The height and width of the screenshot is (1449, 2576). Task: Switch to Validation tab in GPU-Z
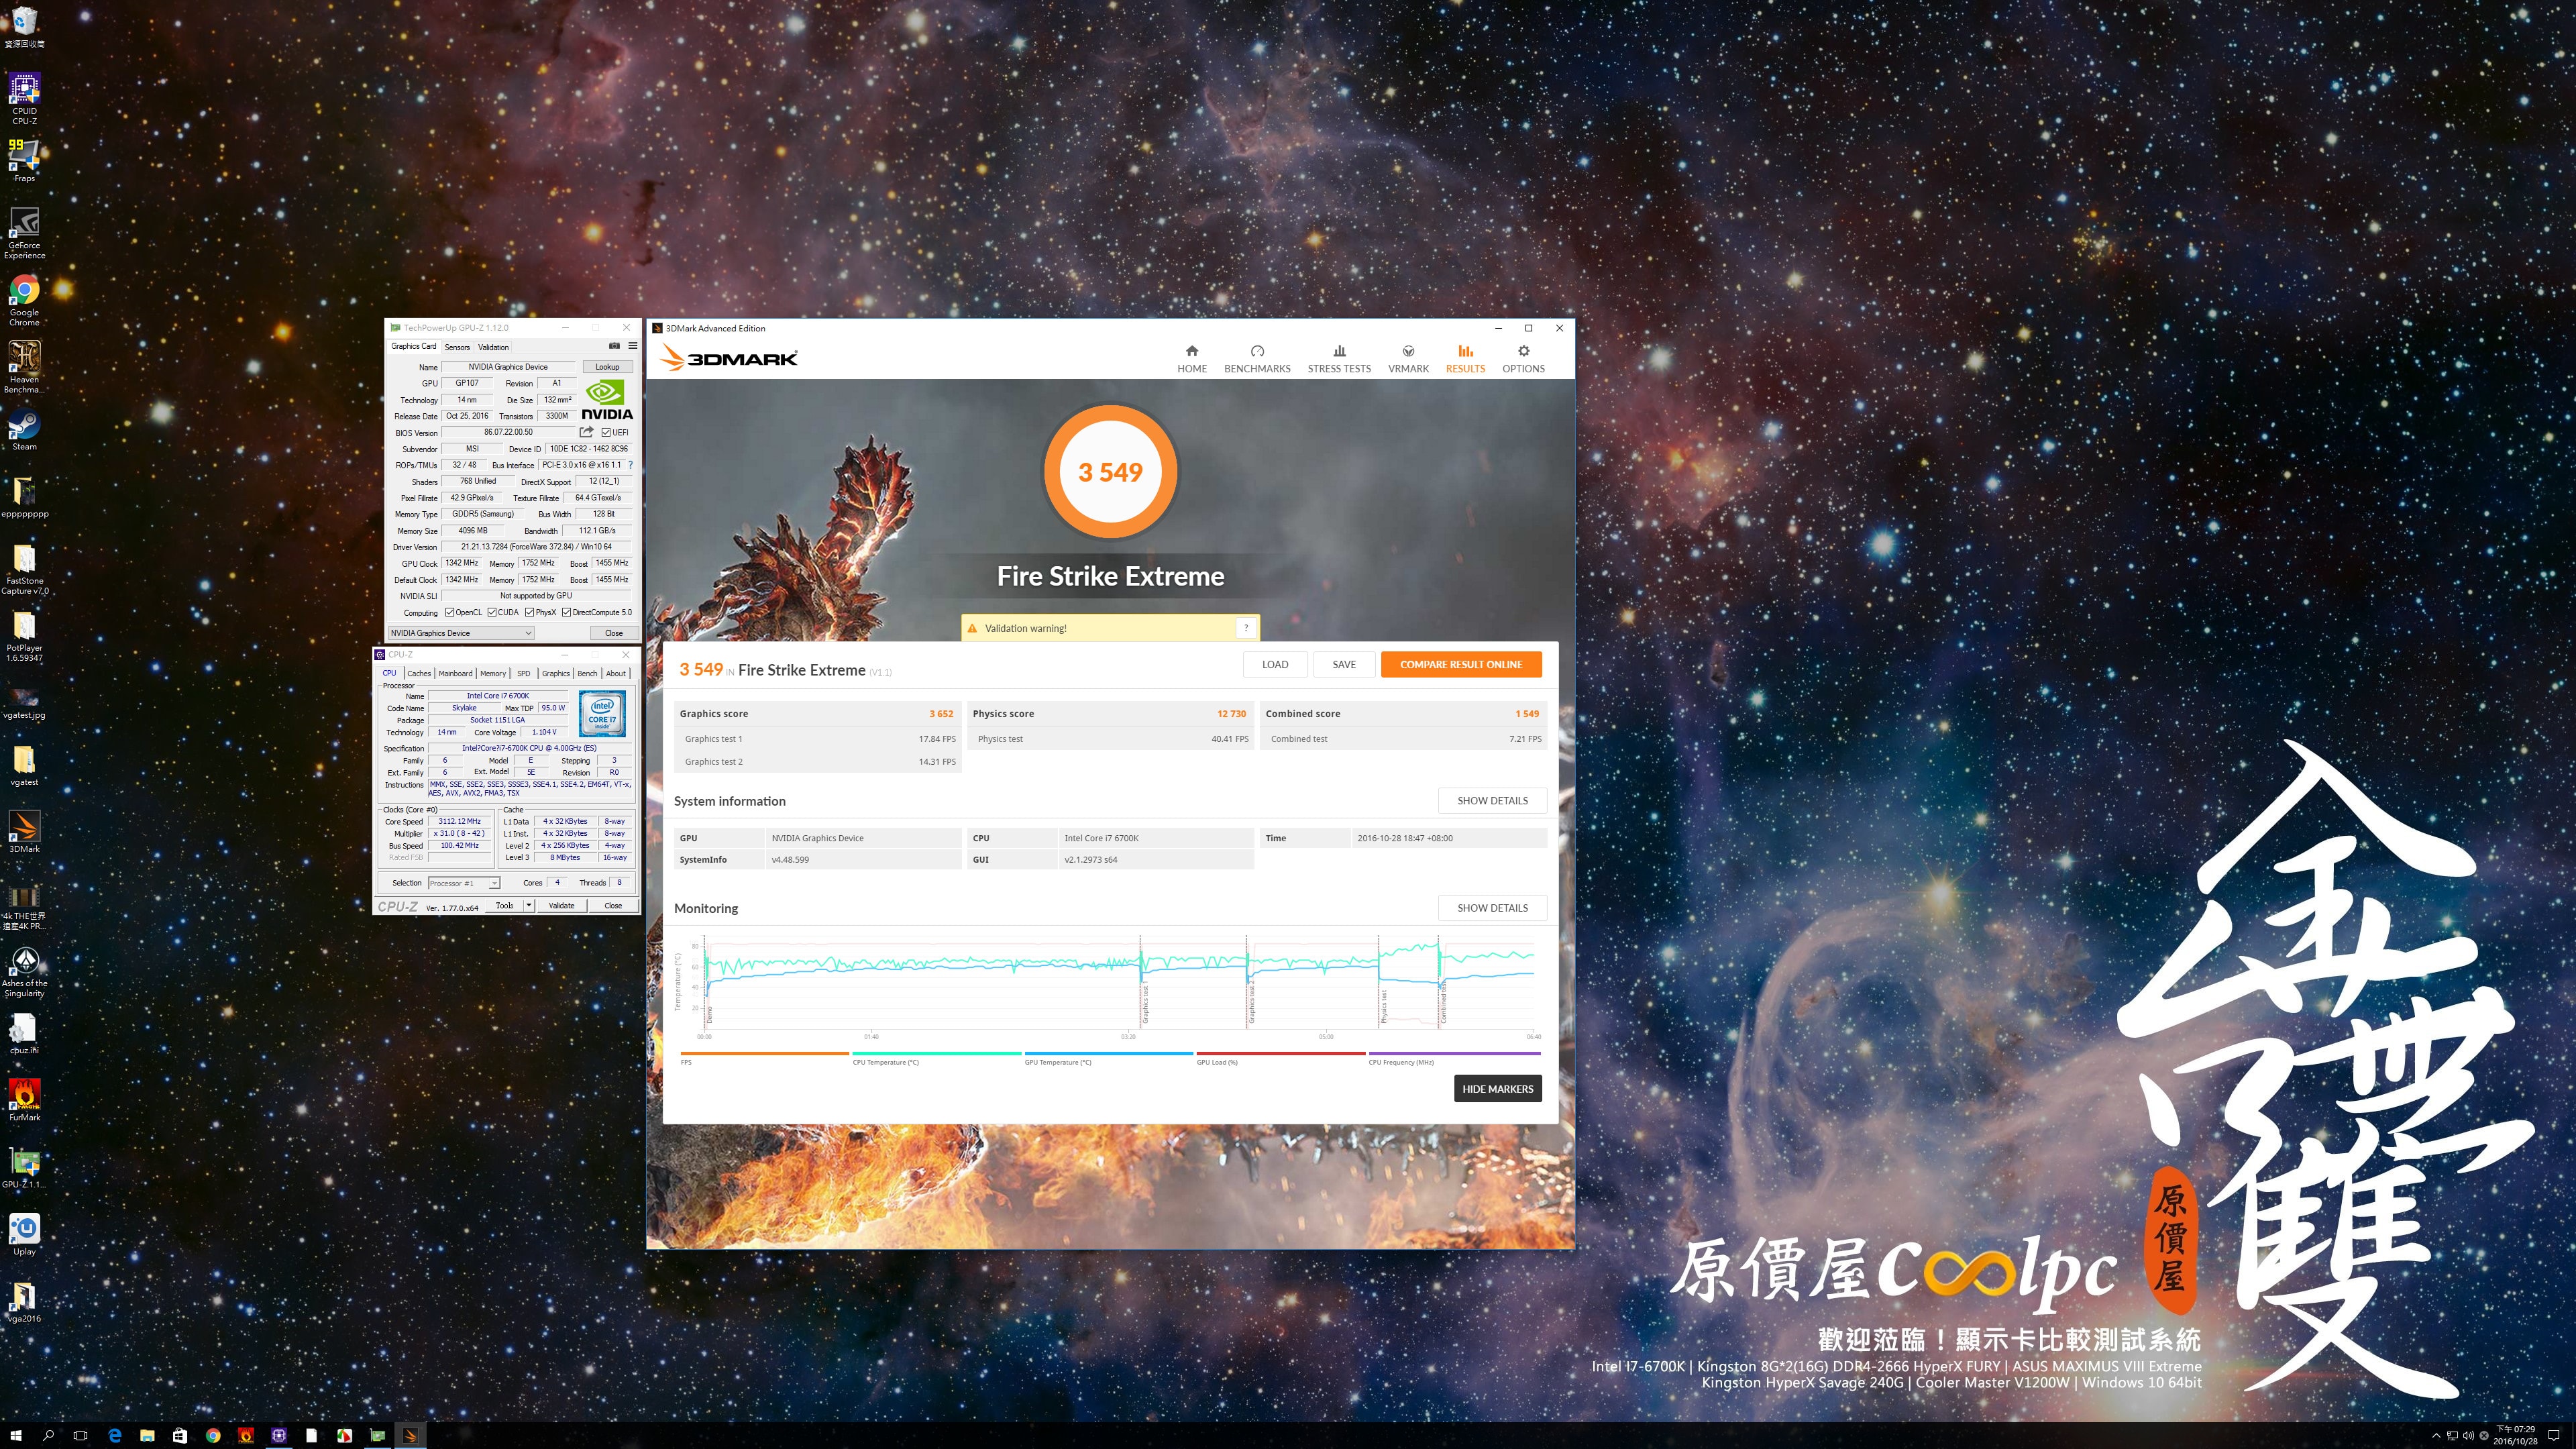[493, 347]
